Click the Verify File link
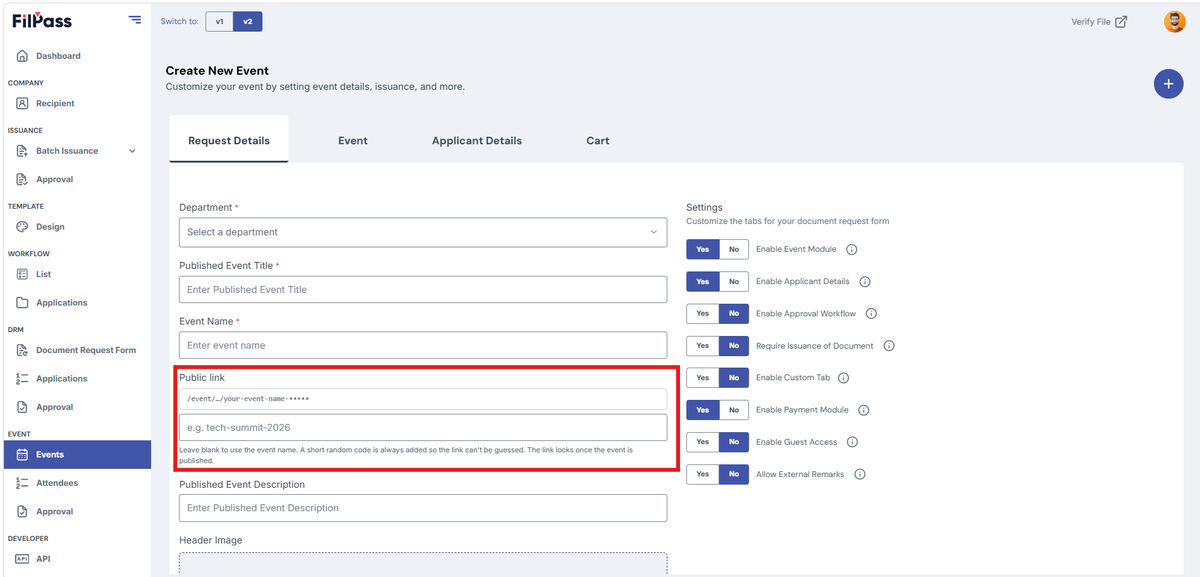The height and width of the screenshot is (577, 1200). [x=1099, y=21]
